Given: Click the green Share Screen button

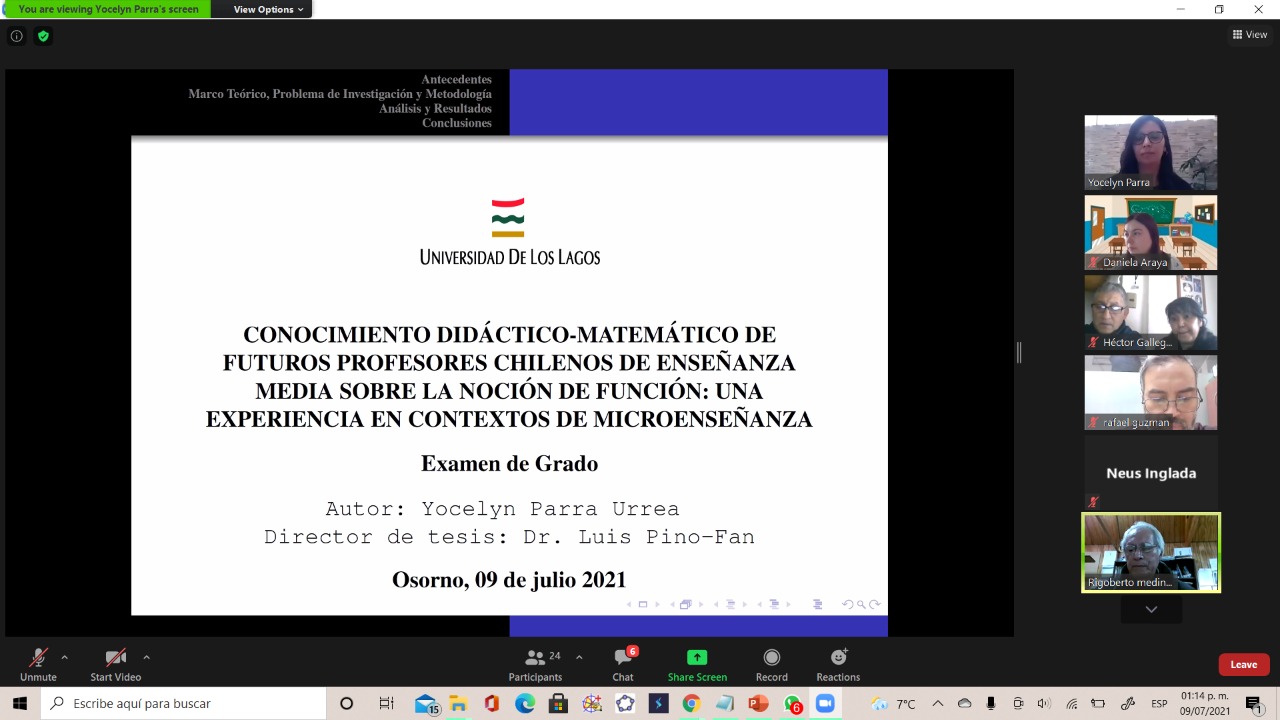Looking at the screenshot, I should tap(697, 665).
